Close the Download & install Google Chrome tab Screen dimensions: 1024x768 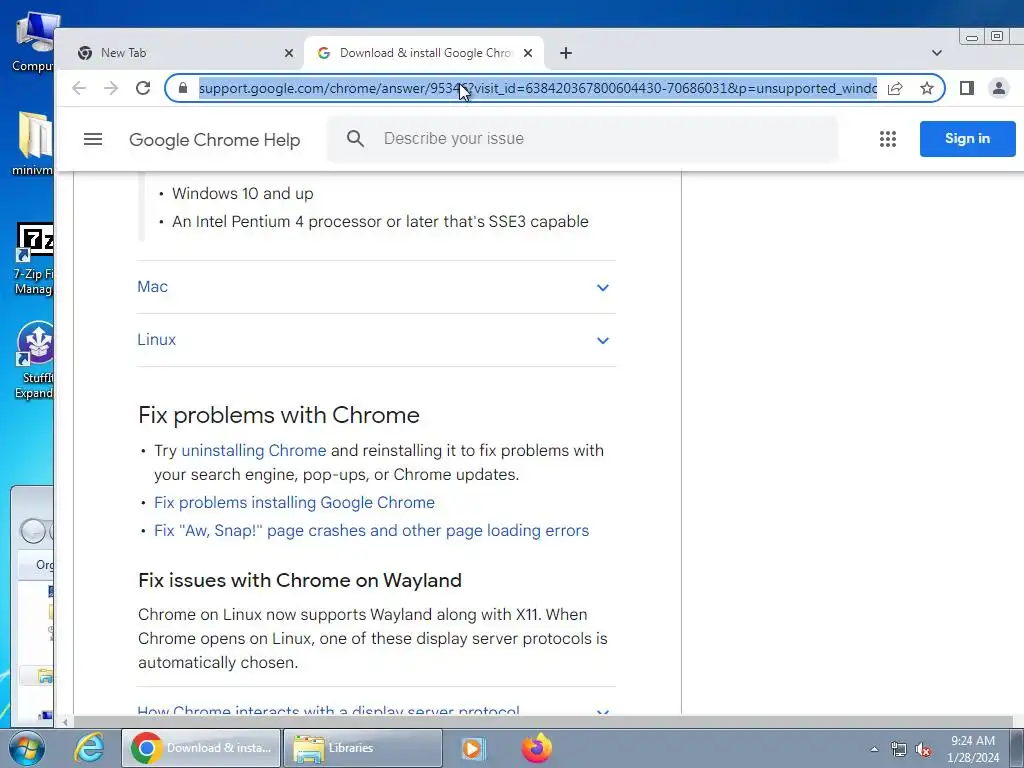(528, 54)
